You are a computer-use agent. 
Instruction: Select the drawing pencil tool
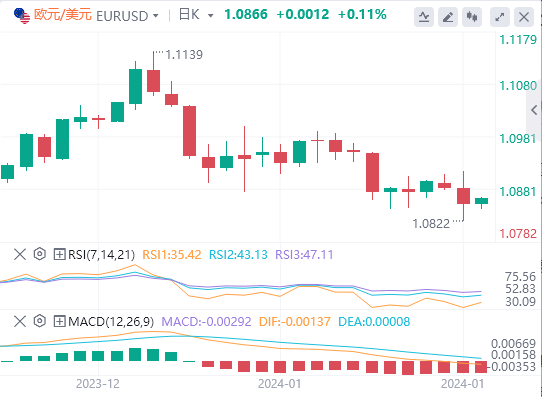(x=448, y=17)
